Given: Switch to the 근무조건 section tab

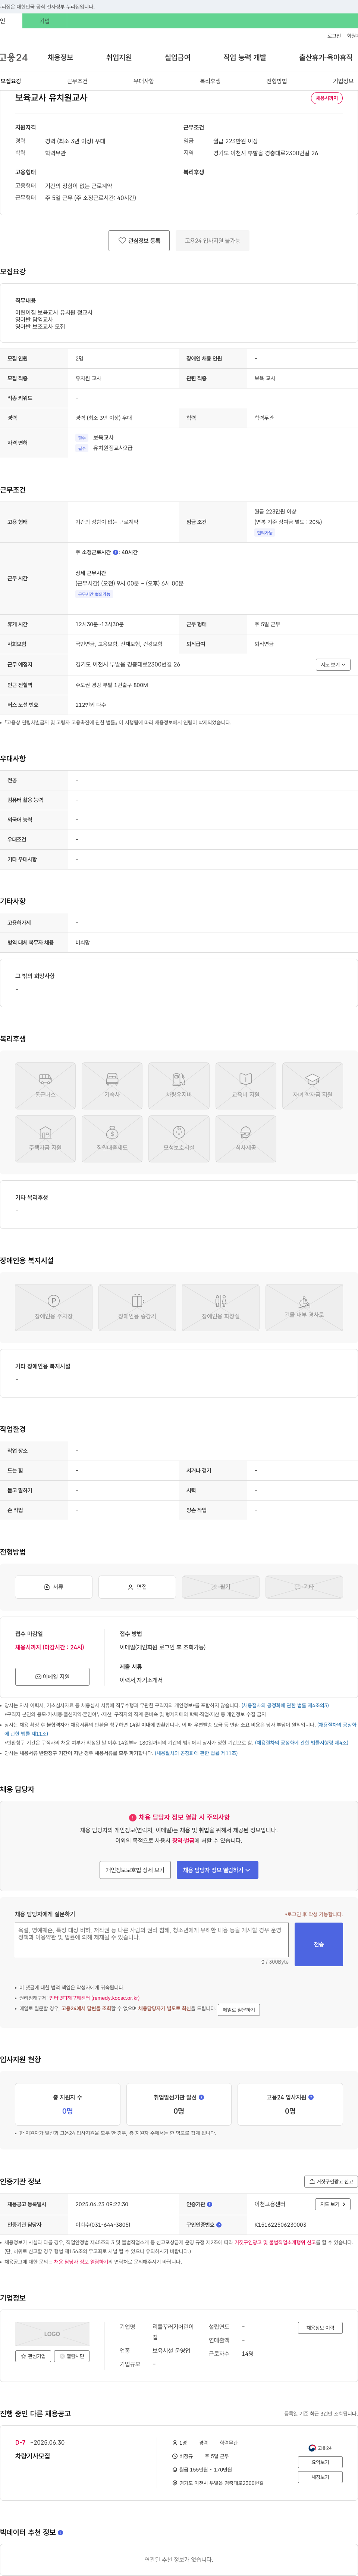Looking at the screenshot, I should [77, 81].
